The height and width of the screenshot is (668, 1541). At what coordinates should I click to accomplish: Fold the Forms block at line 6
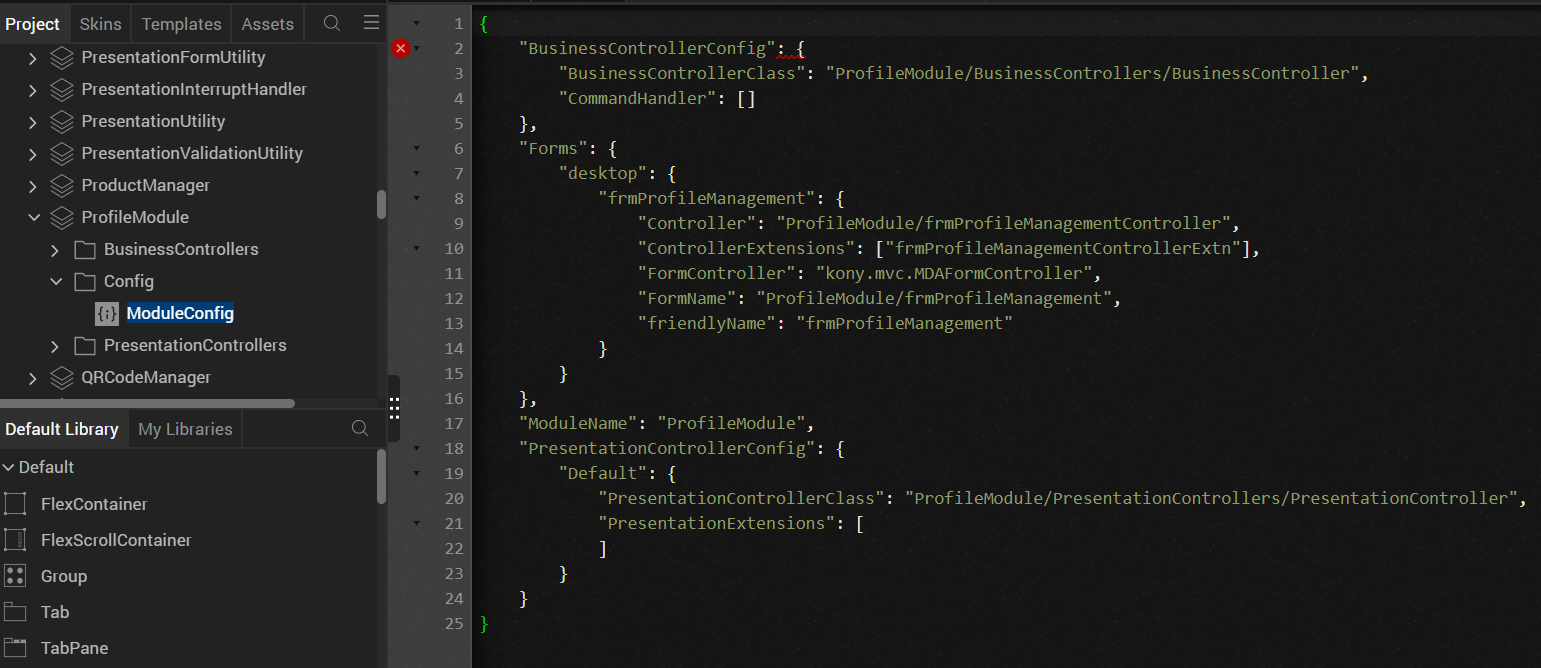[x=417, y=148]
